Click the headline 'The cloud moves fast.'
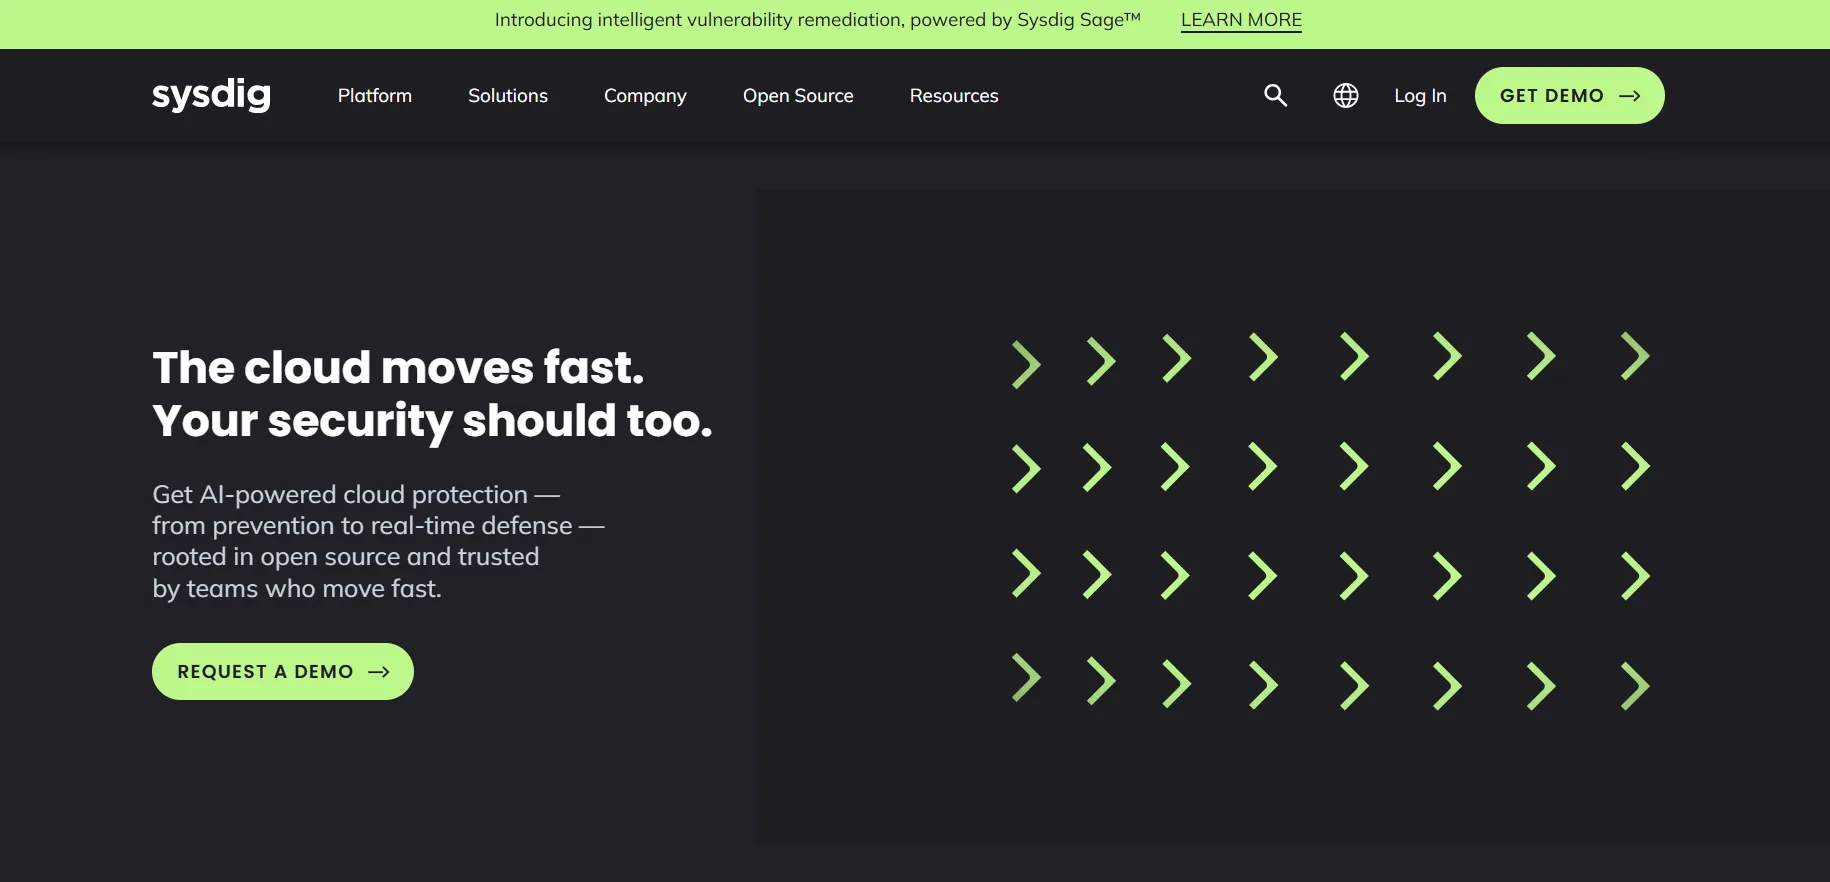Screen dimensions: 1830x882 click(x=398, y=367)
